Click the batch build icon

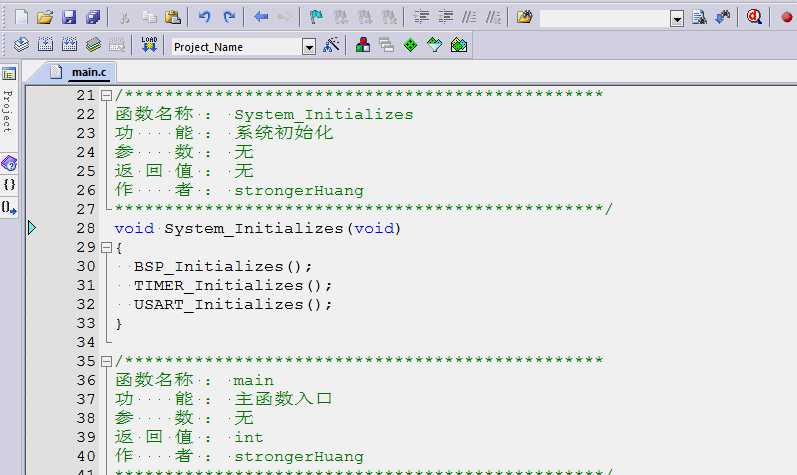point(93,45)
